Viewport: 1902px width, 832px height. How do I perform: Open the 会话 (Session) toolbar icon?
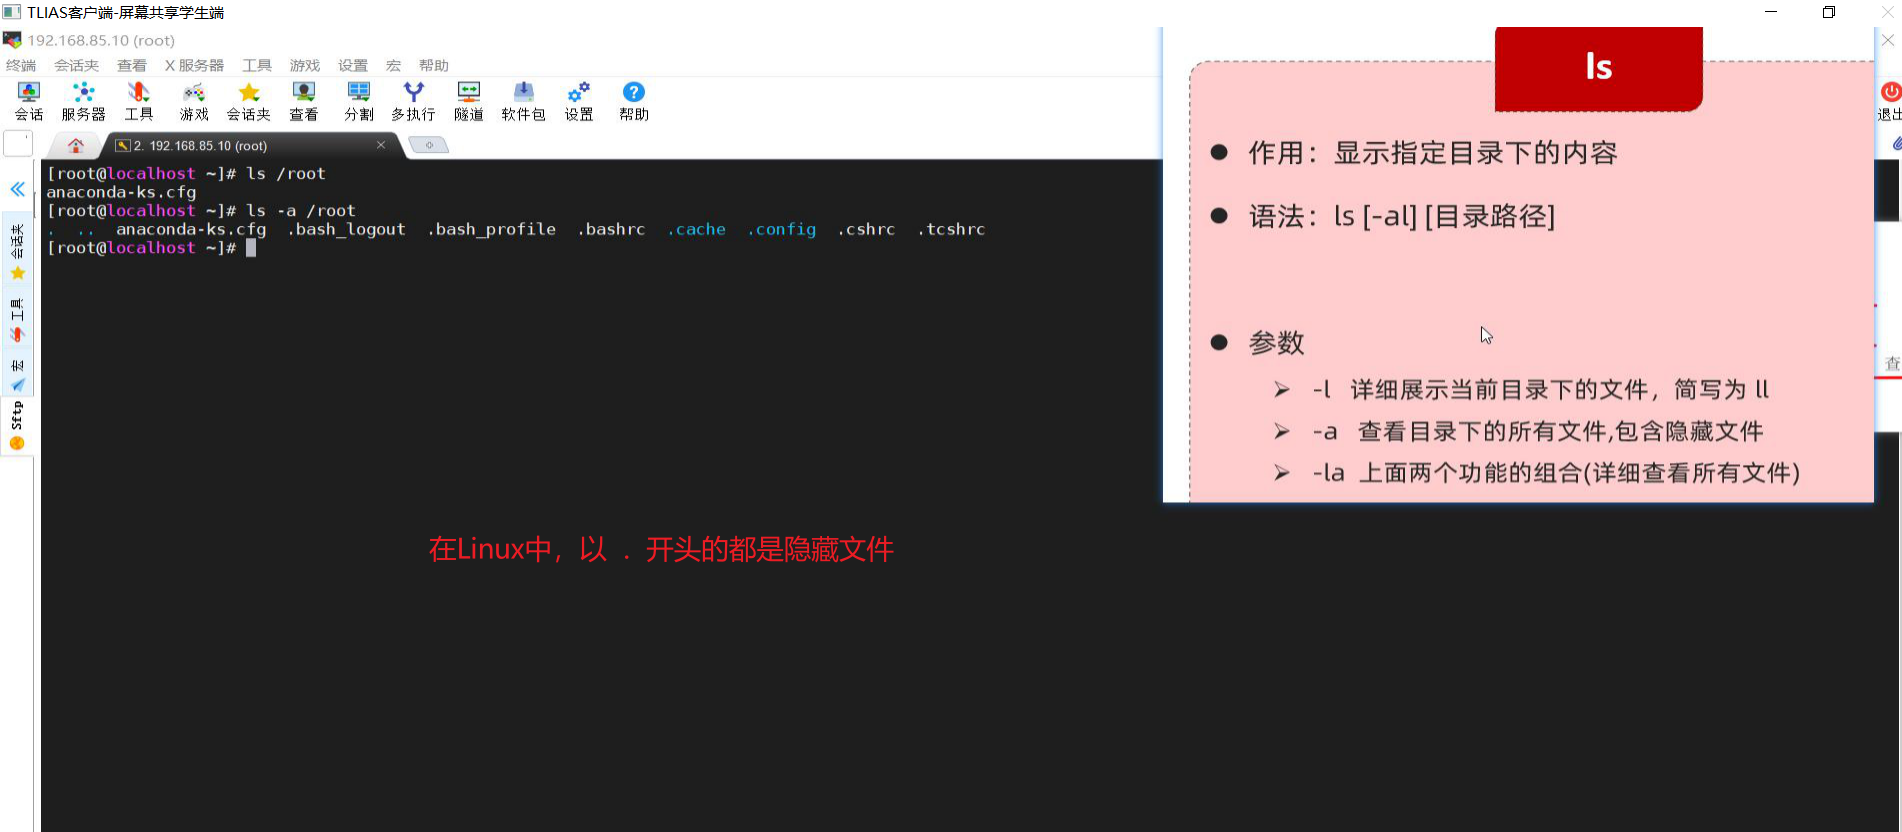click(x=29, y=102)
